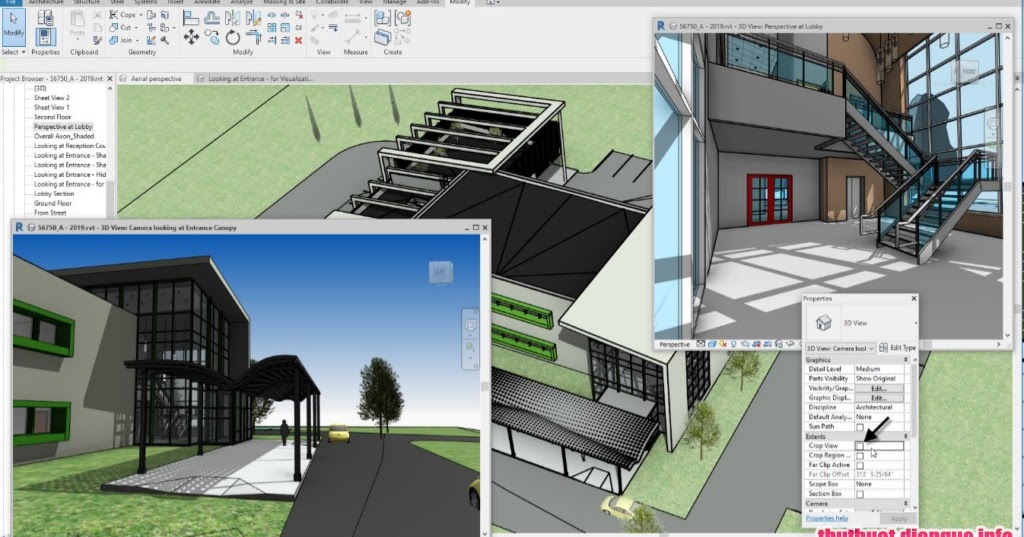Click the Far Clip Offset value field
Image resolution: width=1024 pixels, height=537 pixels.
tap(879, 475)
